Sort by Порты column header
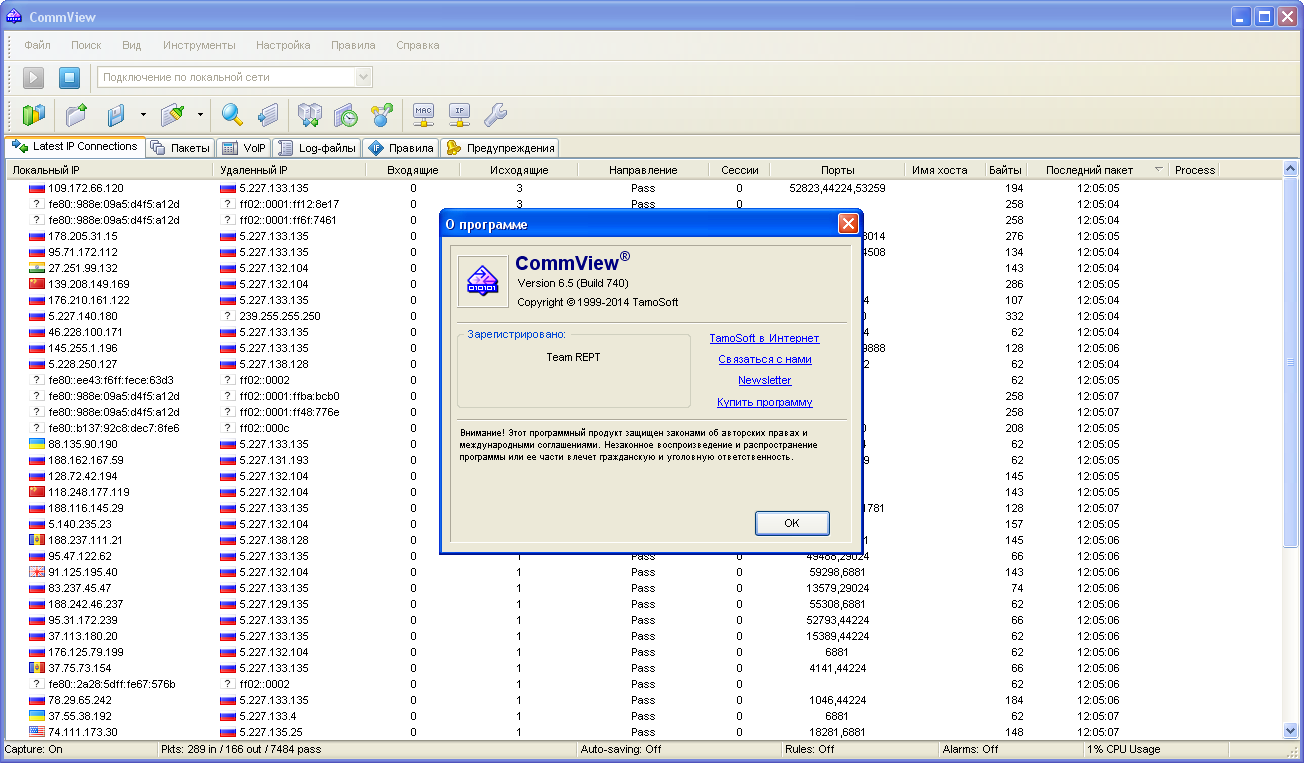Screen dimensions: 1304x763 (838, 170)
